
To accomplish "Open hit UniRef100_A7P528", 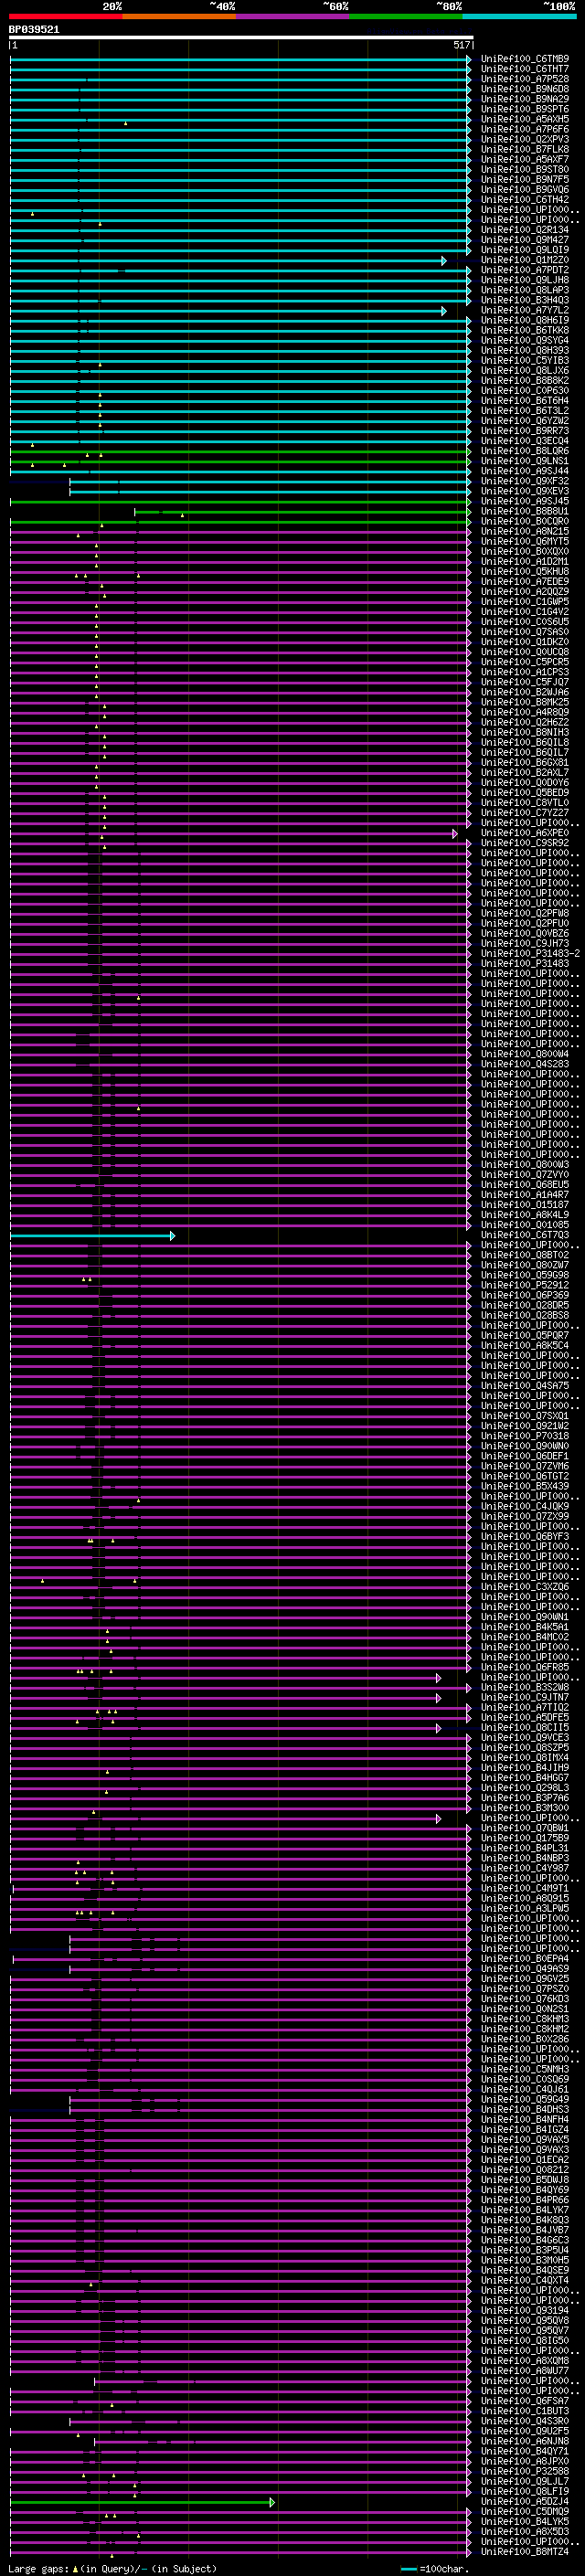I will (x=525, y=79).
